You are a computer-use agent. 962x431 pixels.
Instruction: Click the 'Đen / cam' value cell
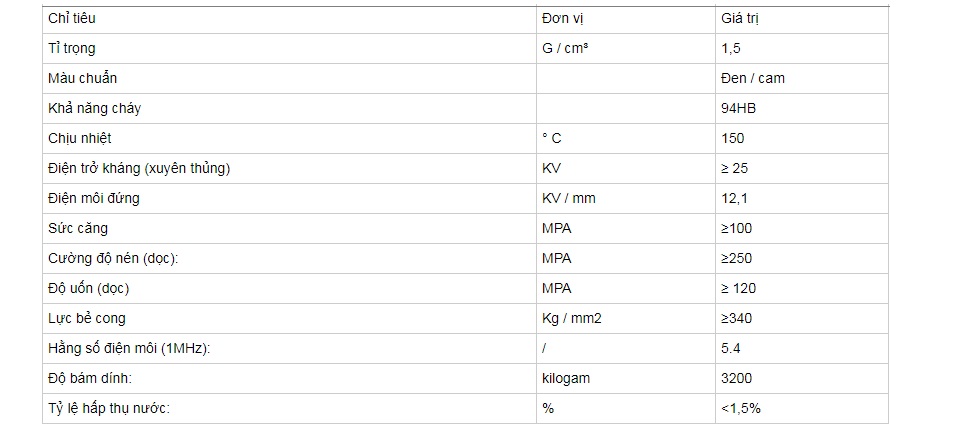pyautogui.click(x=752, y=78)
